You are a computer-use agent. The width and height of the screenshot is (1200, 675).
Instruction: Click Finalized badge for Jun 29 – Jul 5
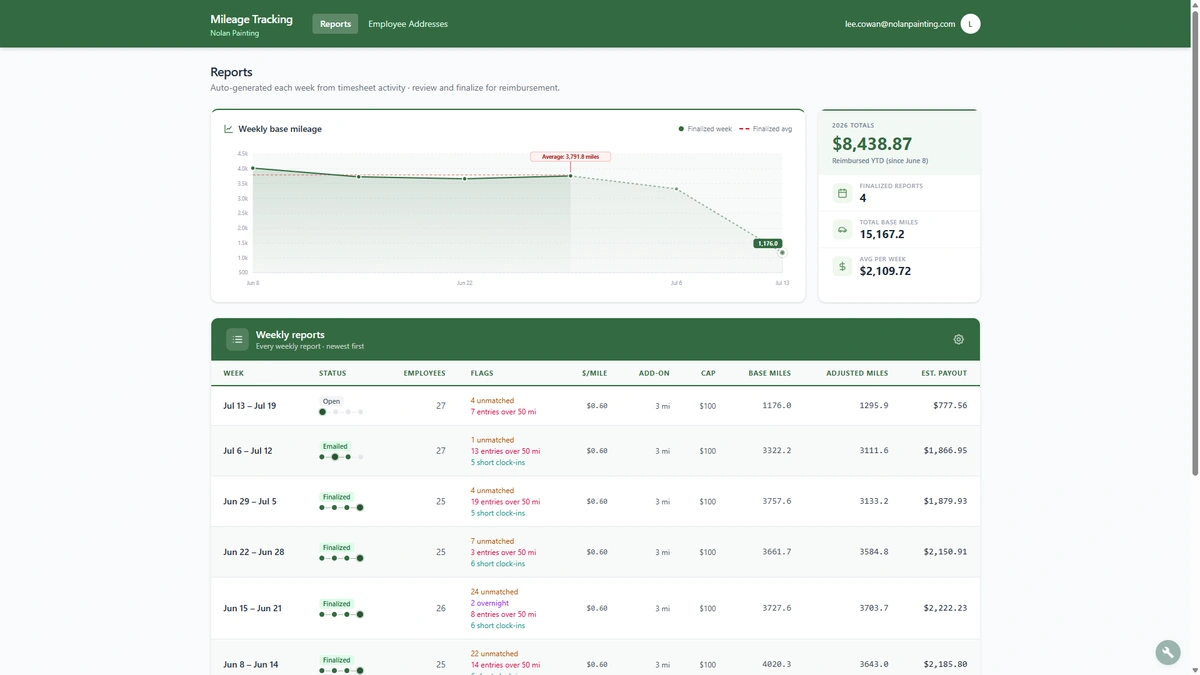pyautogui.click(x=336, y=497)
